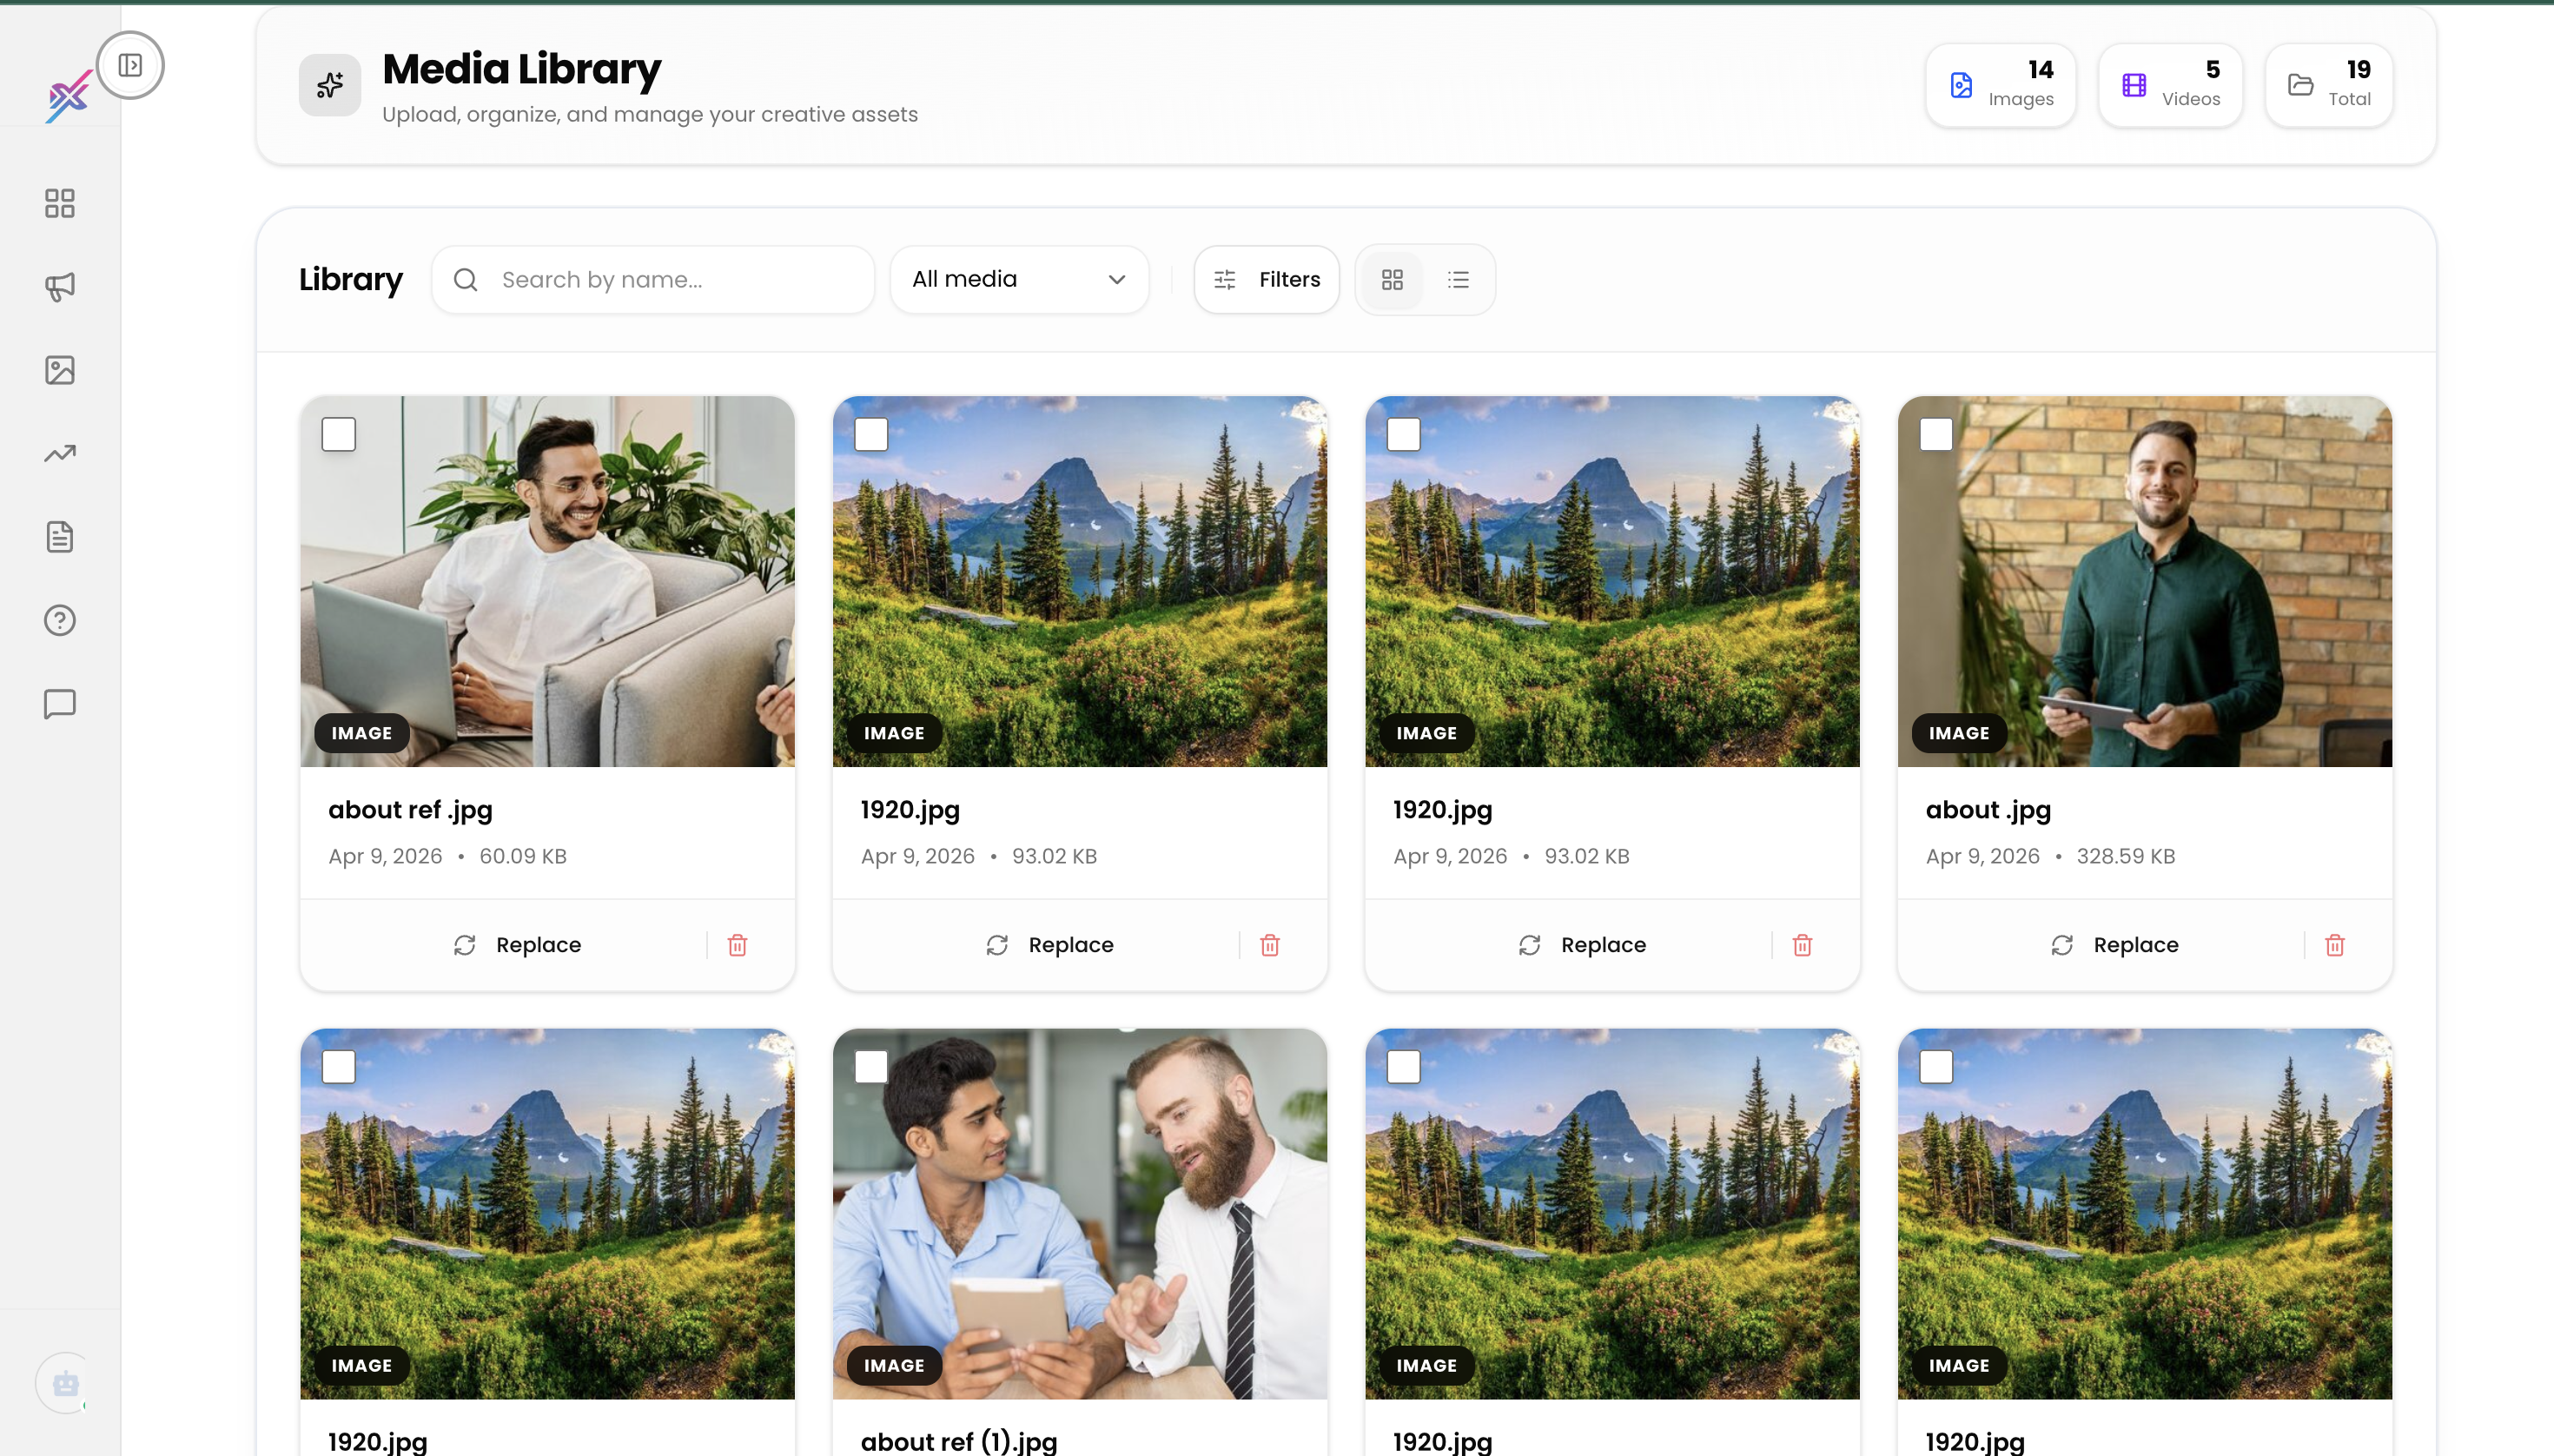Open the campaigns megaphone icon in sidebar
This screenshot has width=2554, height=1456.
(x=60, y=287)
